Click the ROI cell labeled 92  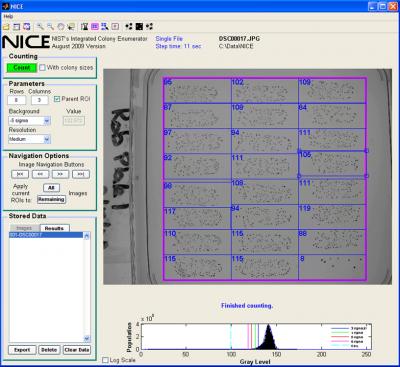tap(197, 167)
